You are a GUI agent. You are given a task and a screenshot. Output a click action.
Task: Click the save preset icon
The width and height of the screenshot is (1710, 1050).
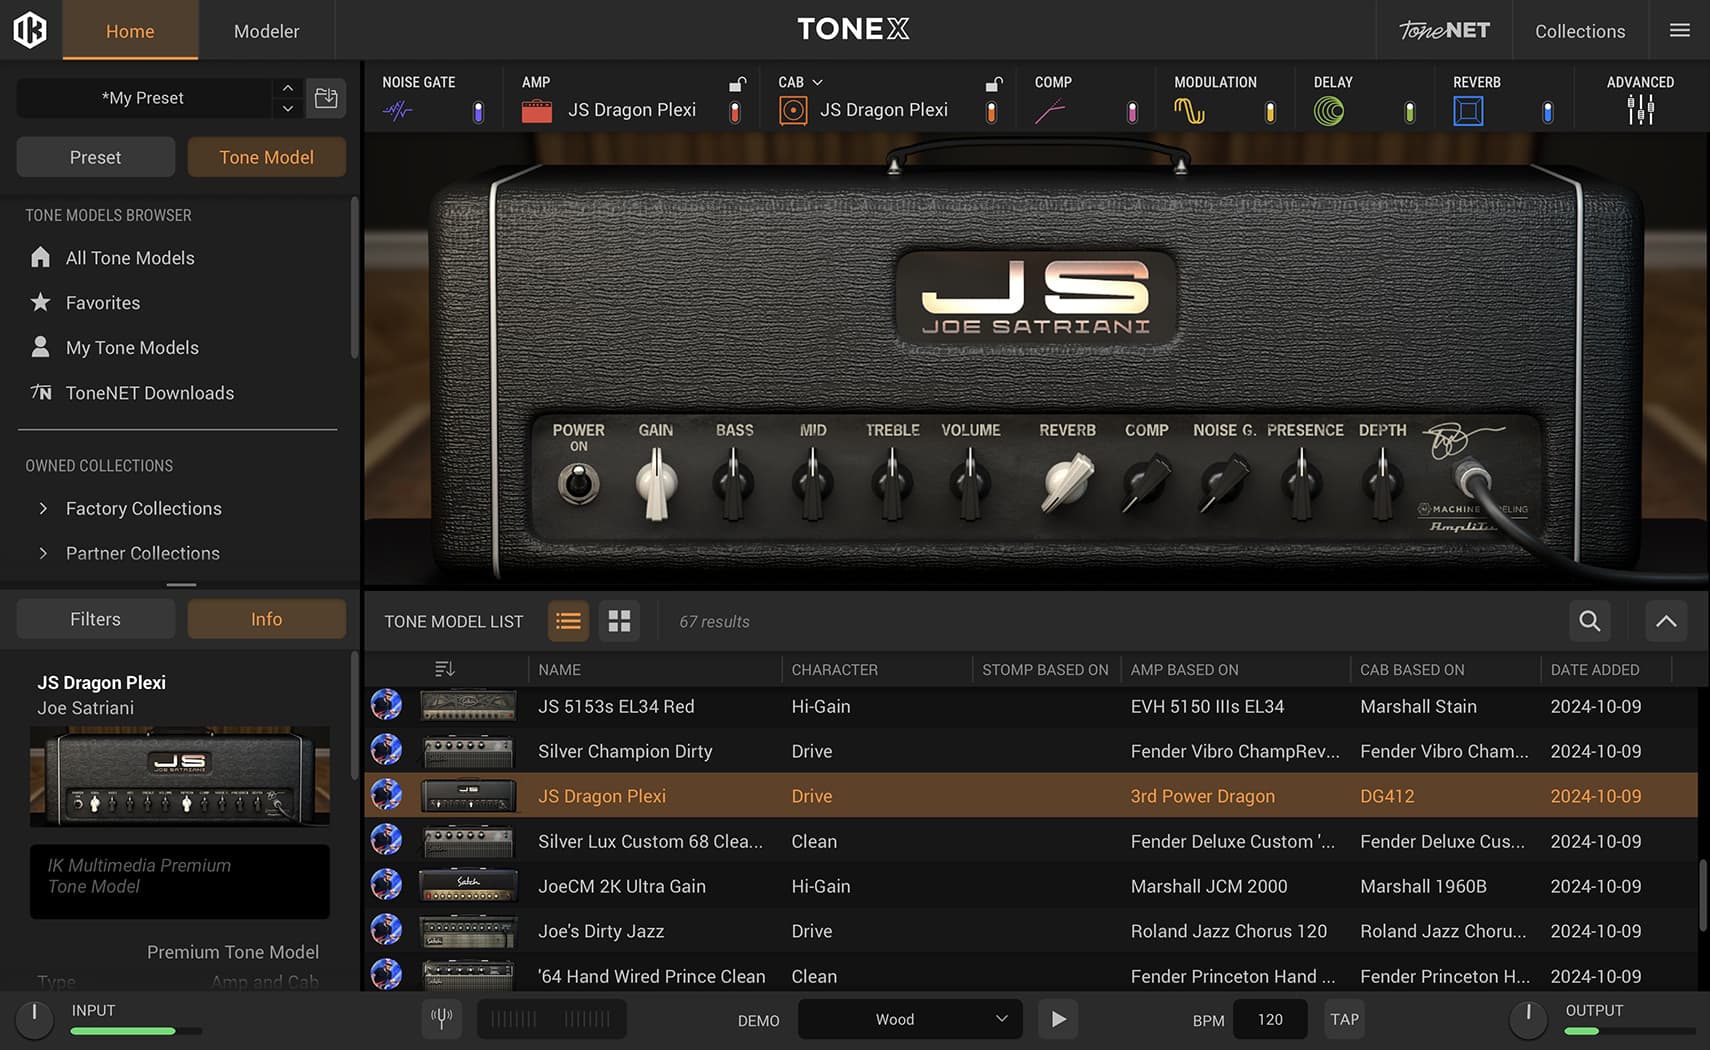coord(326,98)
